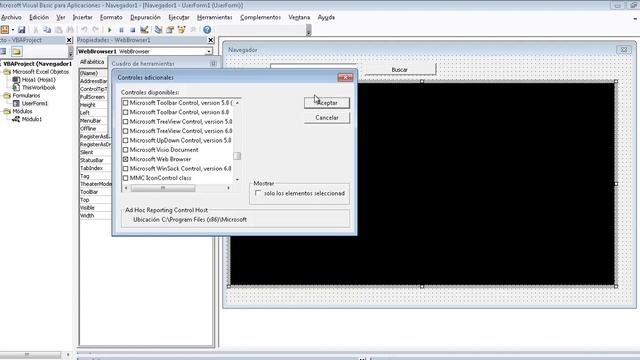
Task: Run the macro with the green play icon
Action: click(109, 30)
